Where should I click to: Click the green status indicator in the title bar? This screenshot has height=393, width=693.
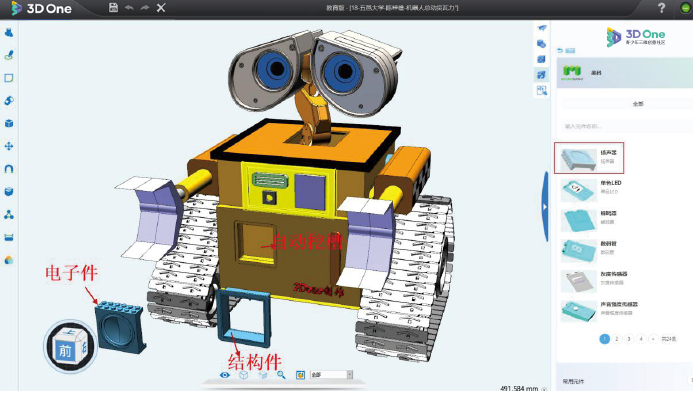point(685,8)
